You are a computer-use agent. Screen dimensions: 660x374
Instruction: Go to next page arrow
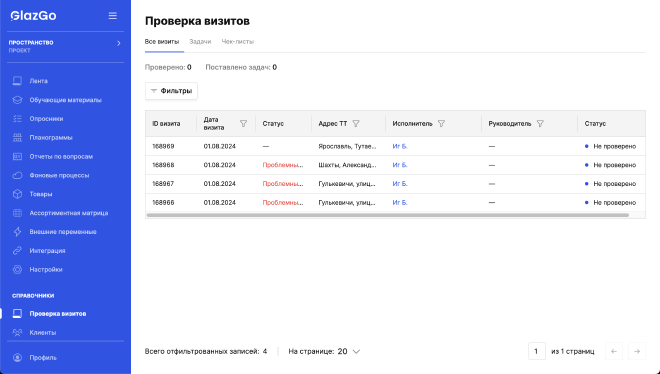click(x=637, y=351)
